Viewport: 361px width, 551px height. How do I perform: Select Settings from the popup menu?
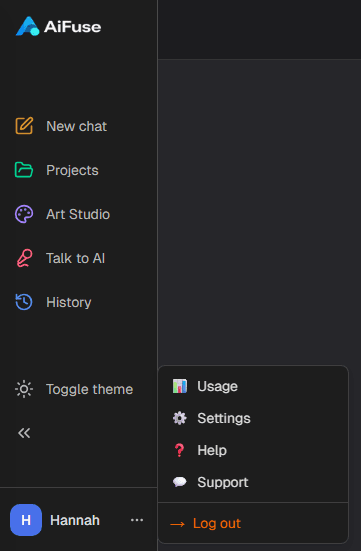point(253,418)
